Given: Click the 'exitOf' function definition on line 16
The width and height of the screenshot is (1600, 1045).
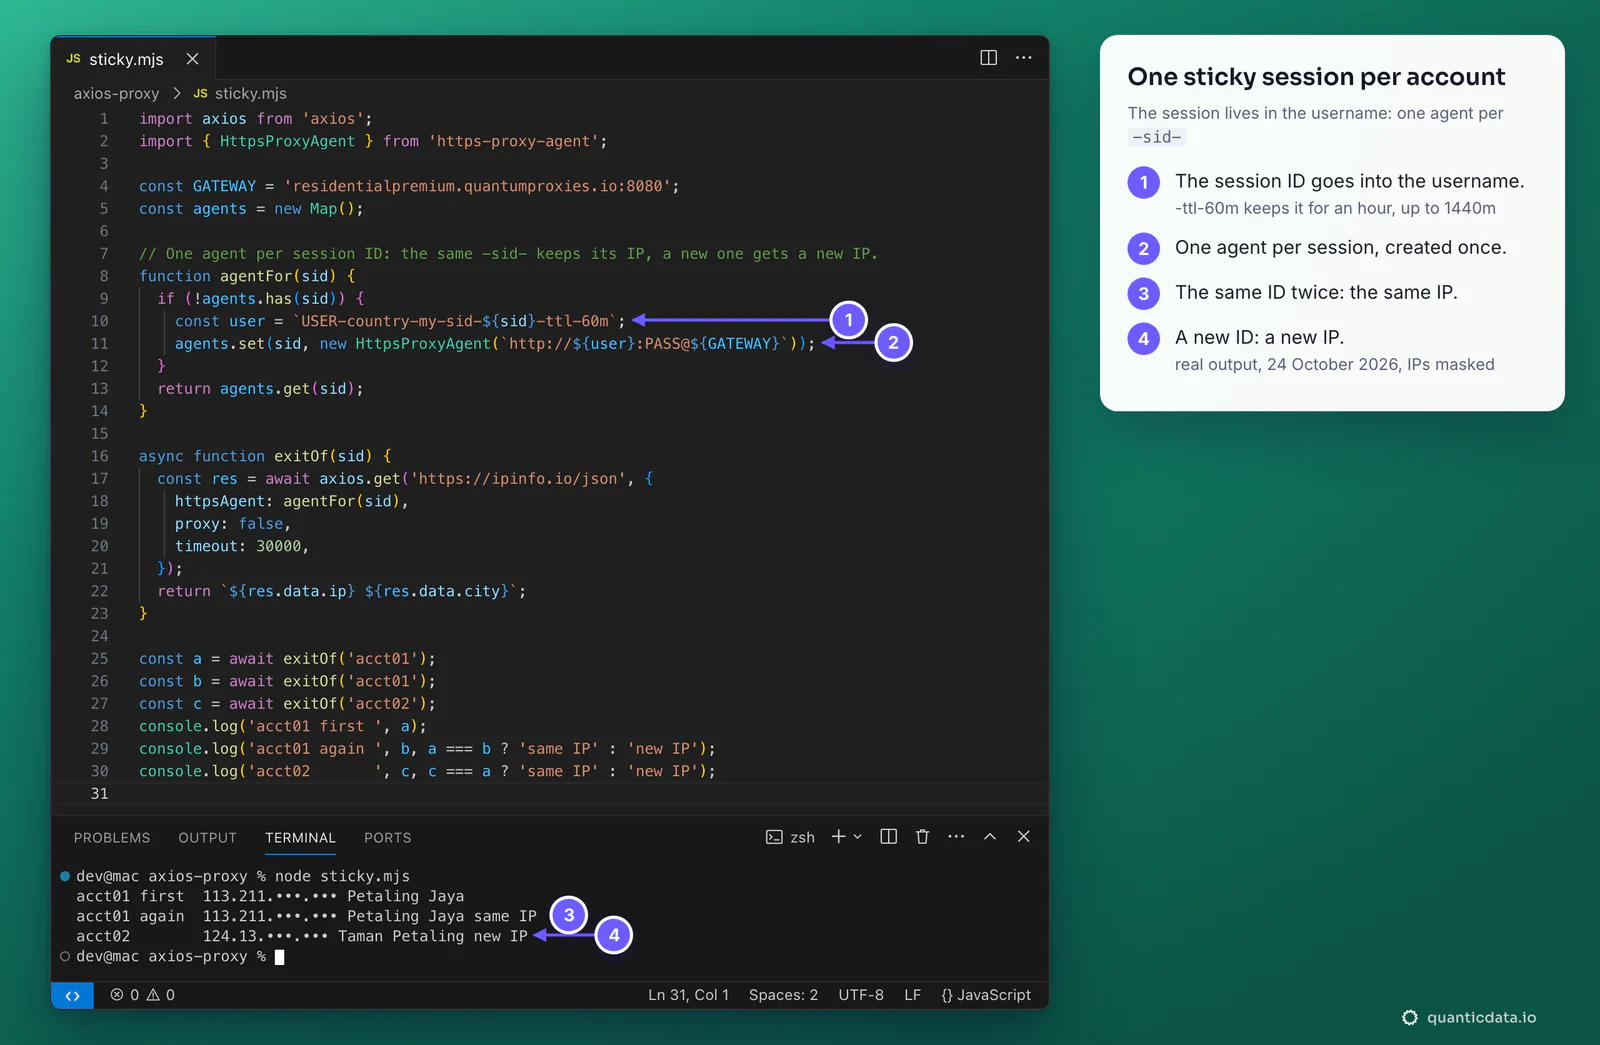Looking at the screenshot, I should [301, 456].
